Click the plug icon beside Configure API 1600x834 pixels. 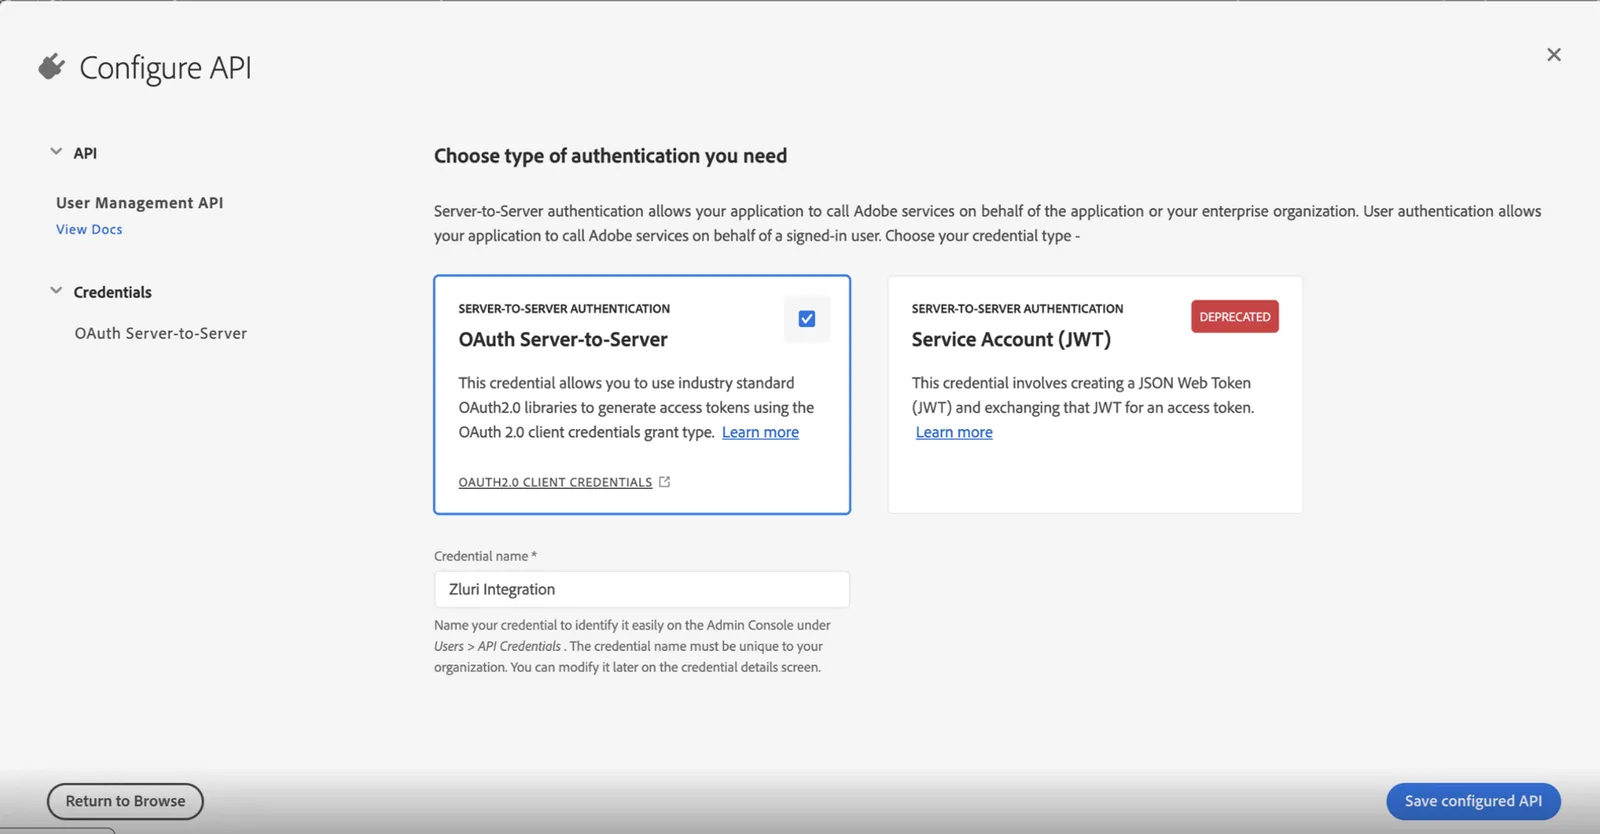coord(52,67)
